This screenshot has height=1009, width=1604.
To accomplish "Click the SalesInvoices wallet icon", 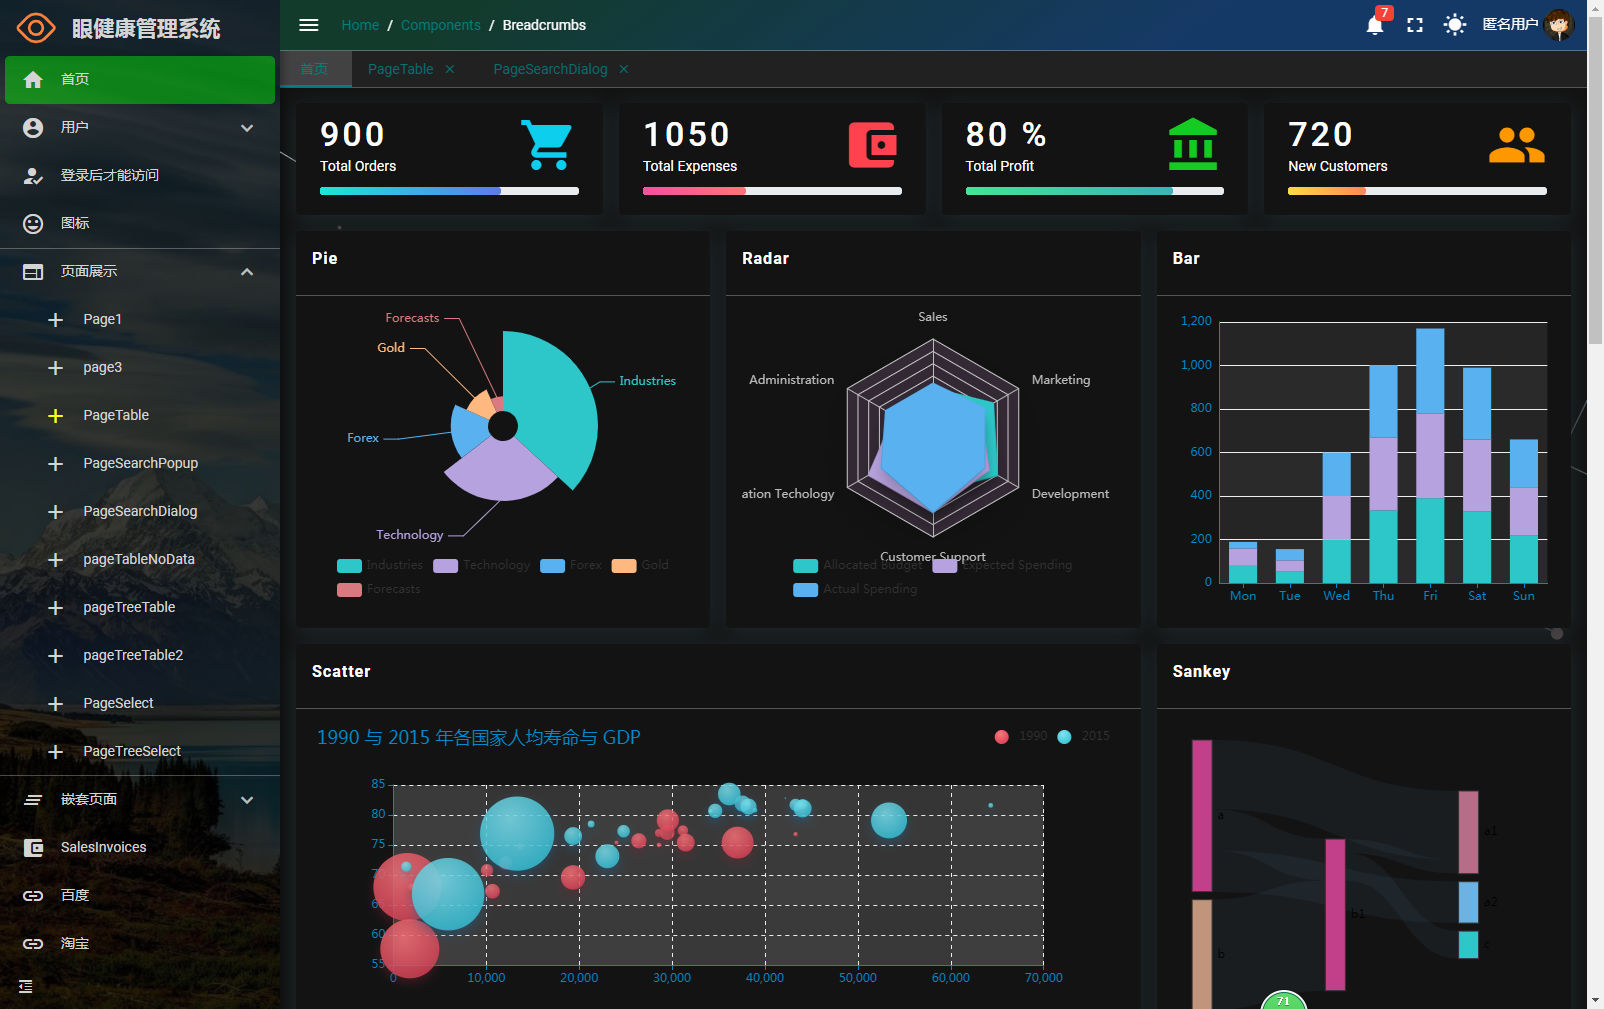I will [33, 848].
